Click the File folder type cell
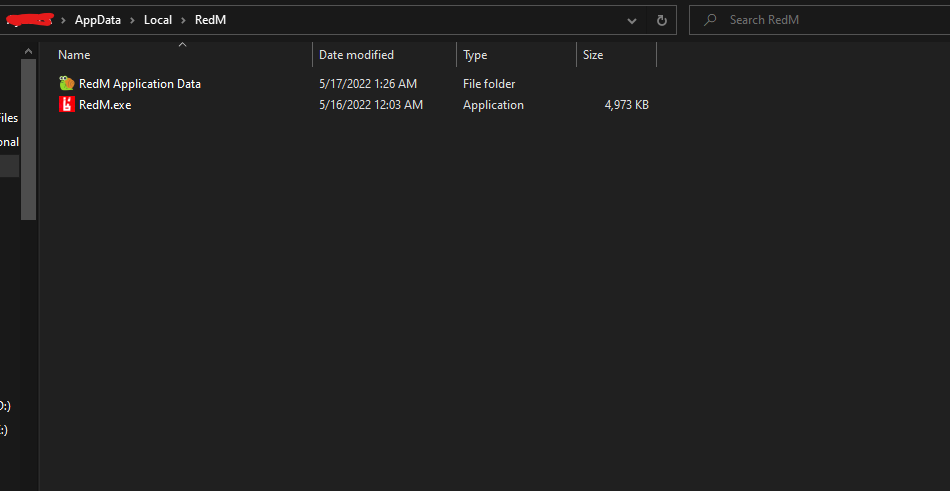The width and height of the screenshot is (950, 491). (x=489, y=84)
